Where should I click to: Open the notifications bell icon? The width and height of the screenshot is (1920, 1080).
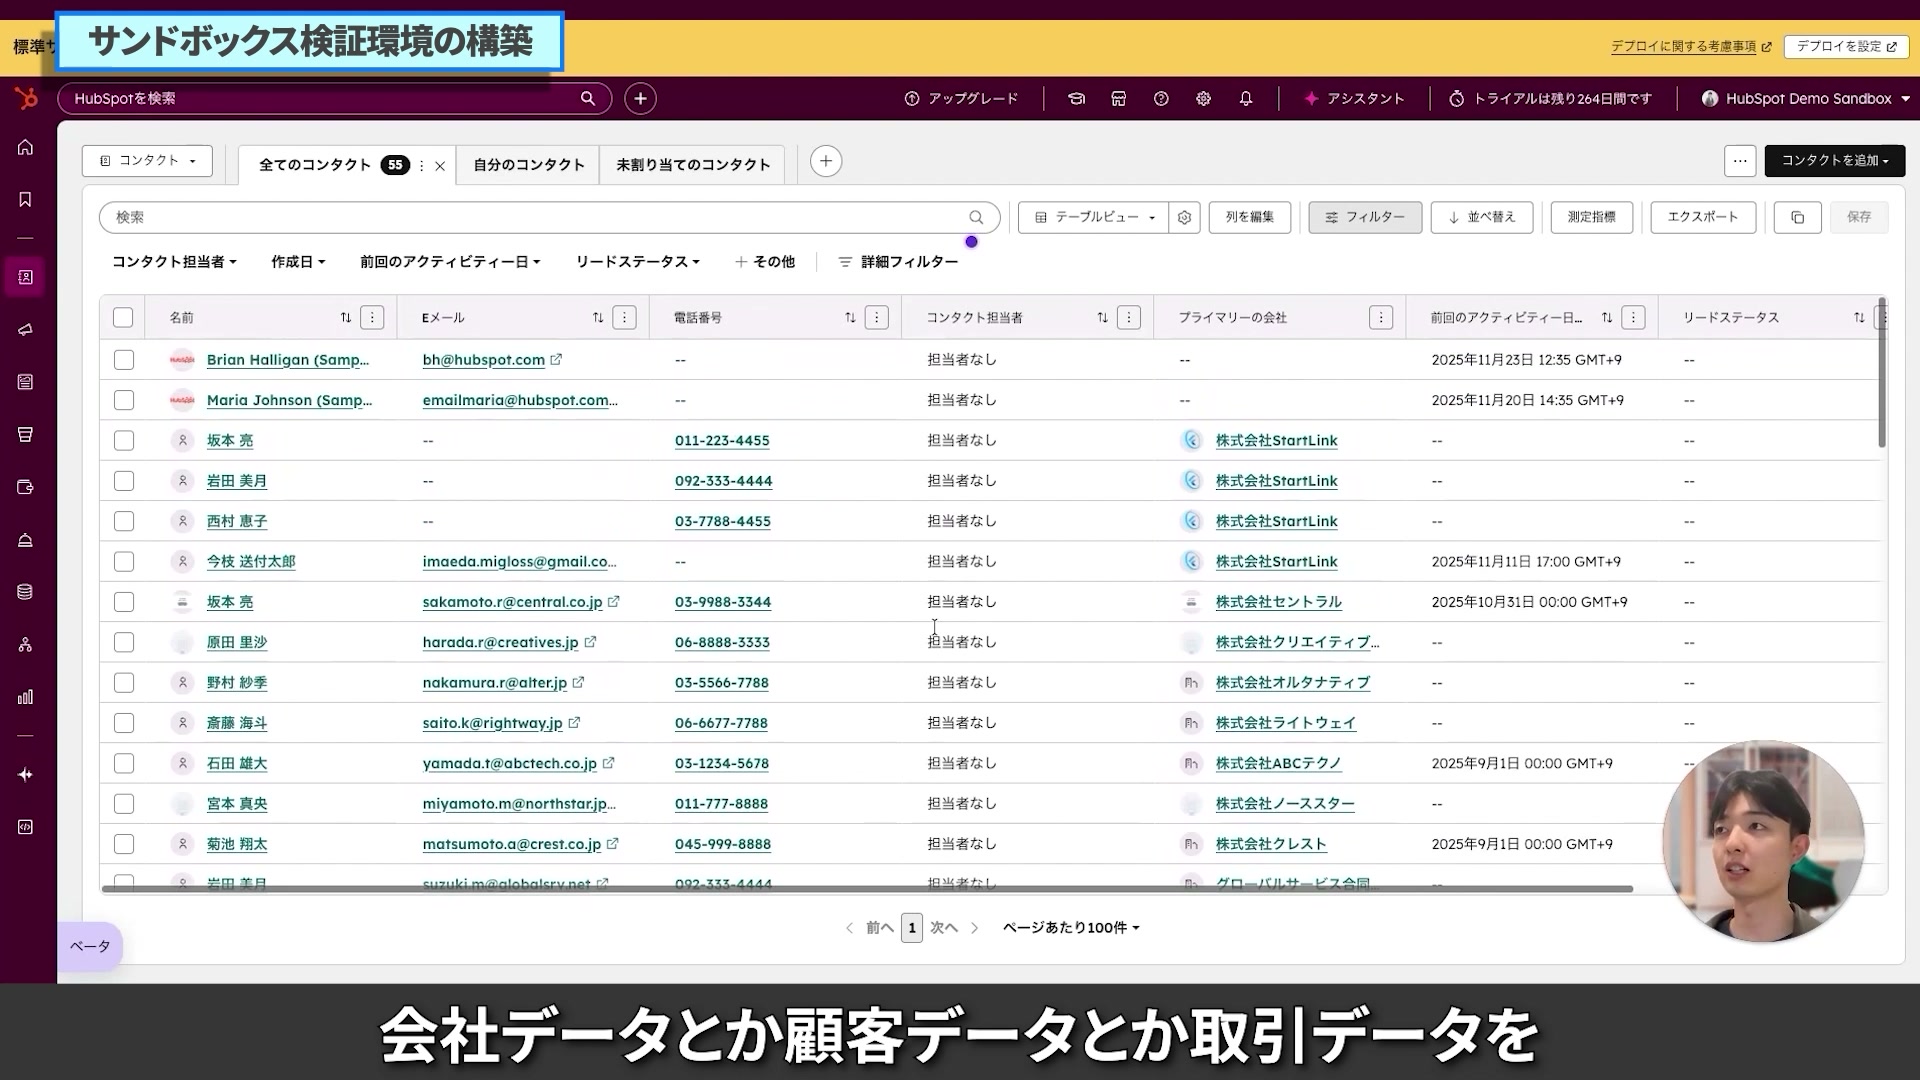(x=1246, y=98)
